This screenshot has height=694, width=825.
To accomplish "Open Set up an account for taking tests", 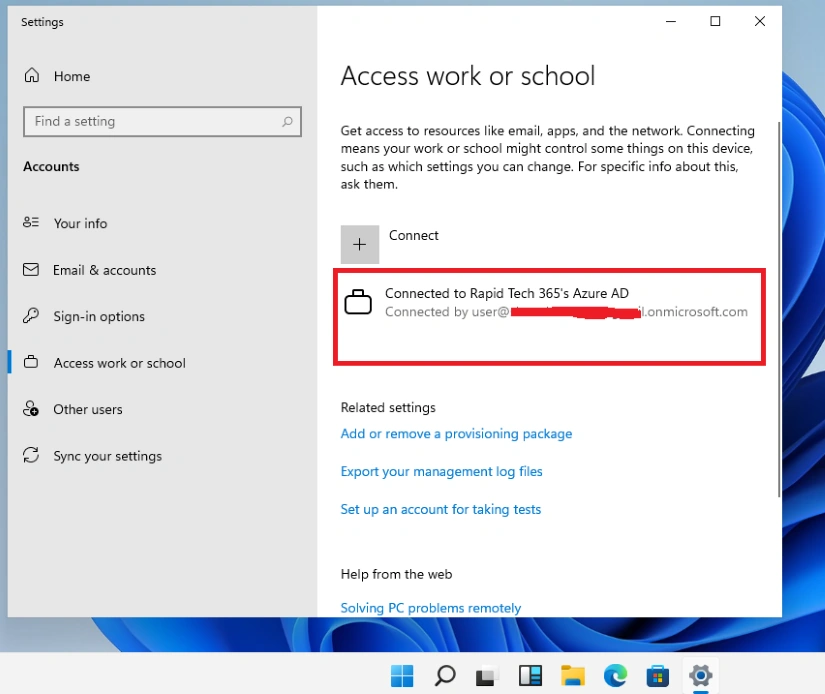I will pyautogui.click(x=441, y=509).
